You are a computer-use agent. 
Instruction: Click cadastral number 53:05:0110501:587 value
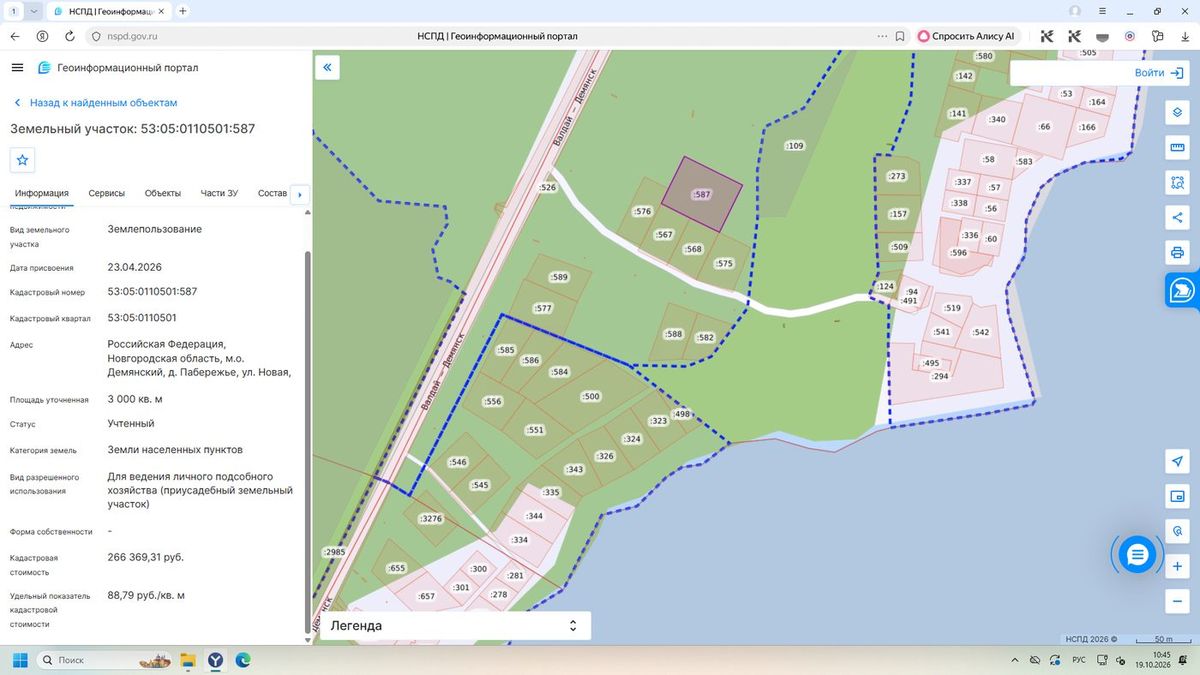(x=152, y=292)
